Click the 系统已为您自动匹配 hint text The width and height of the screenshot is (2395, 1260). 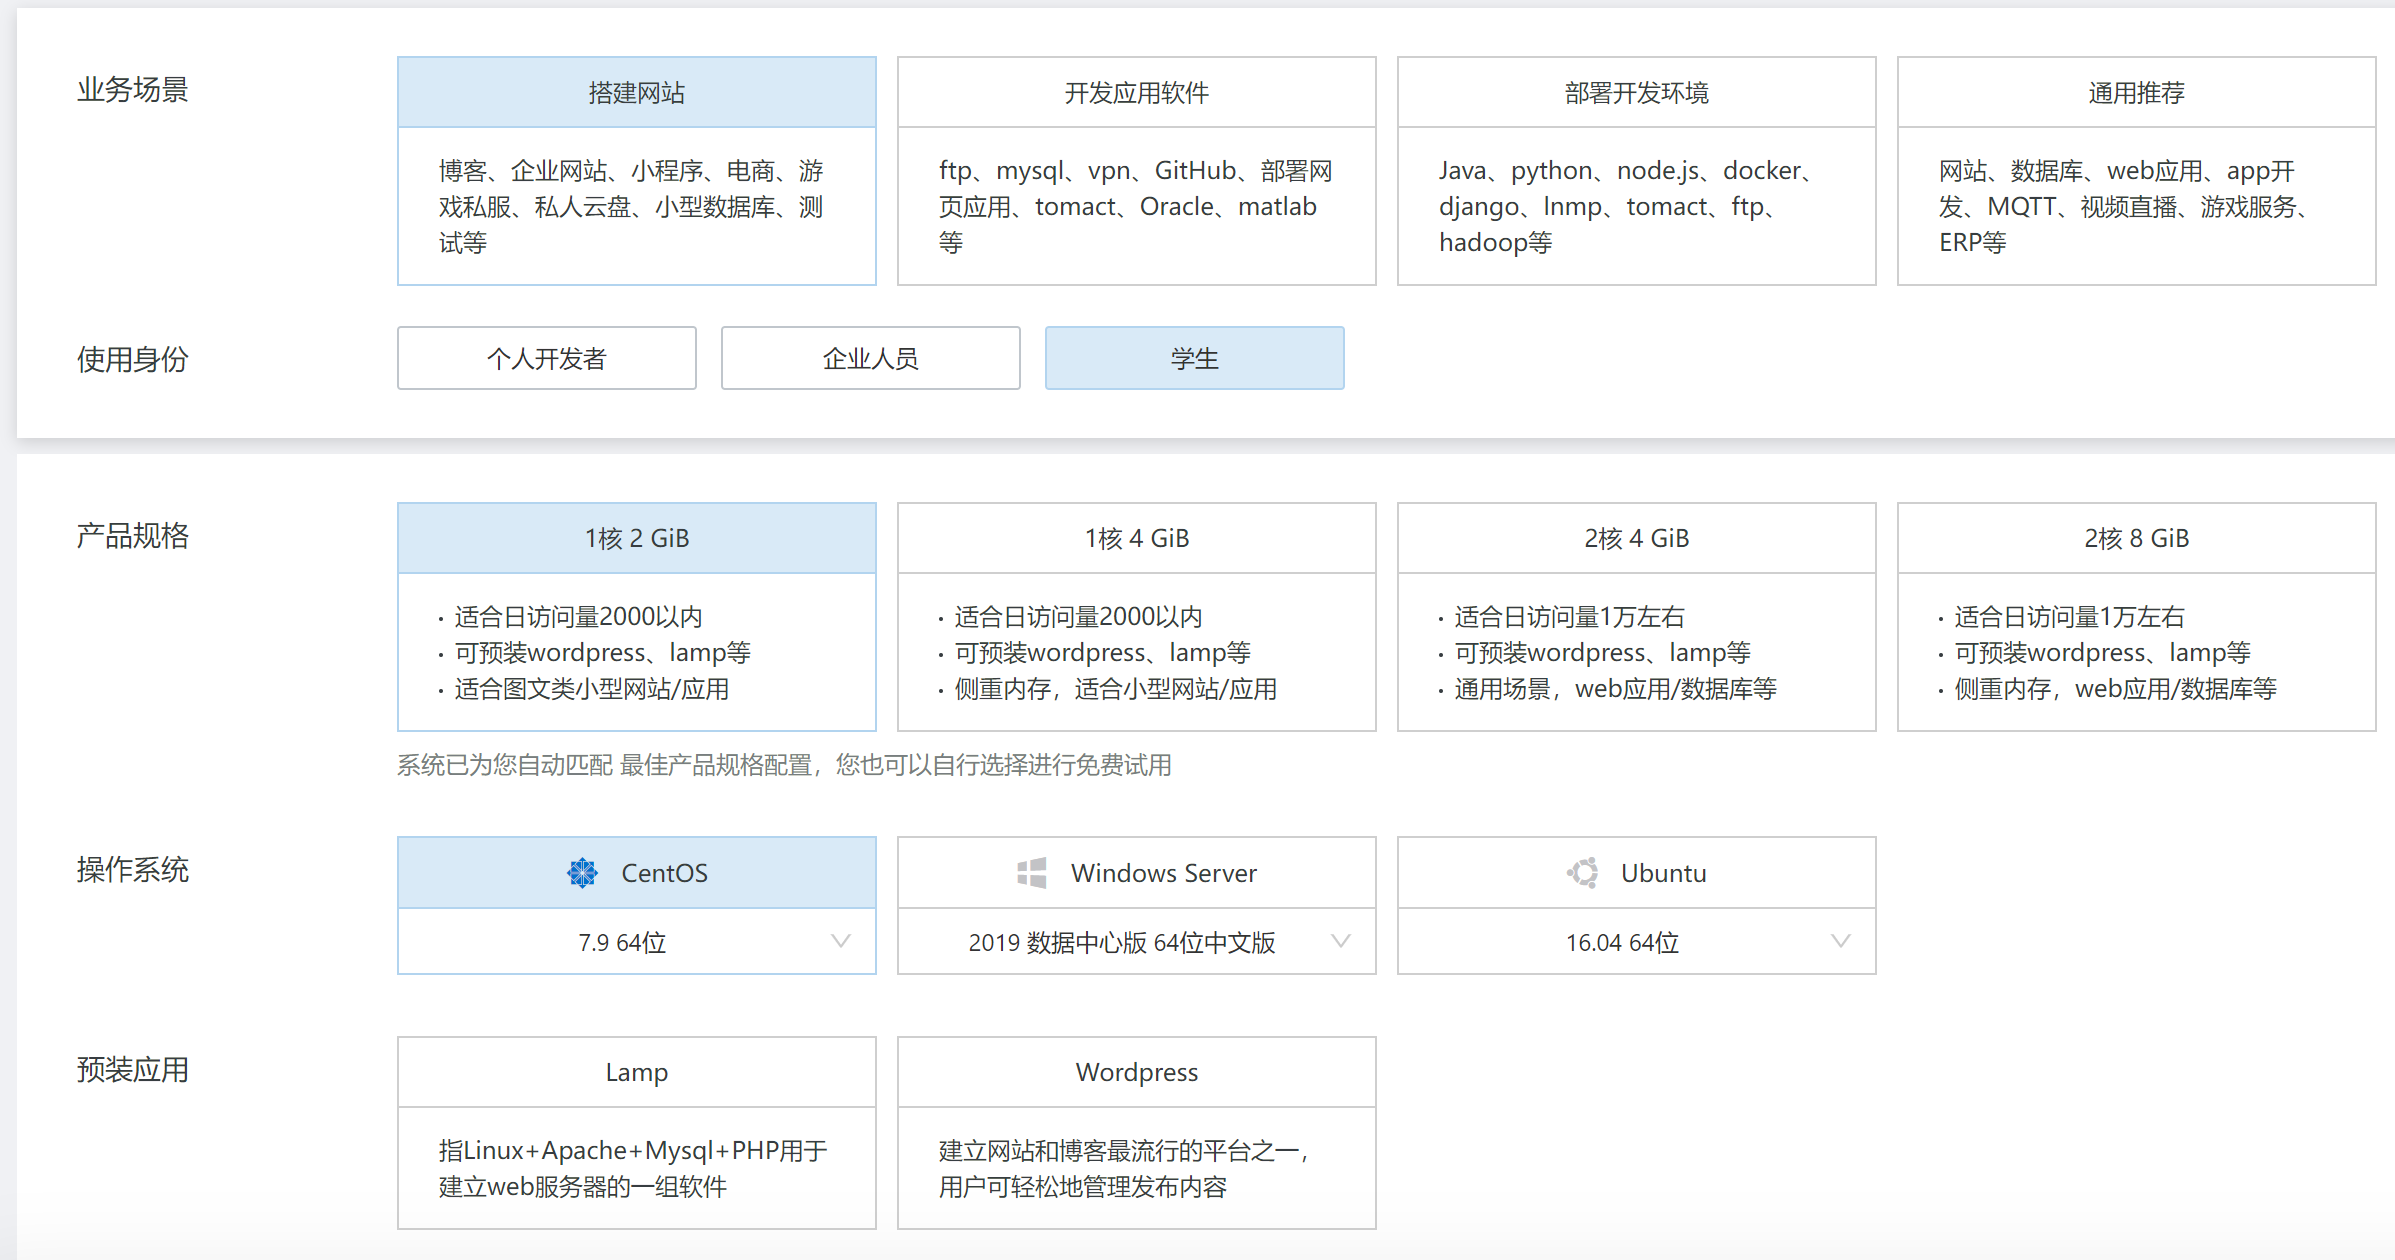tap(784, 765)
